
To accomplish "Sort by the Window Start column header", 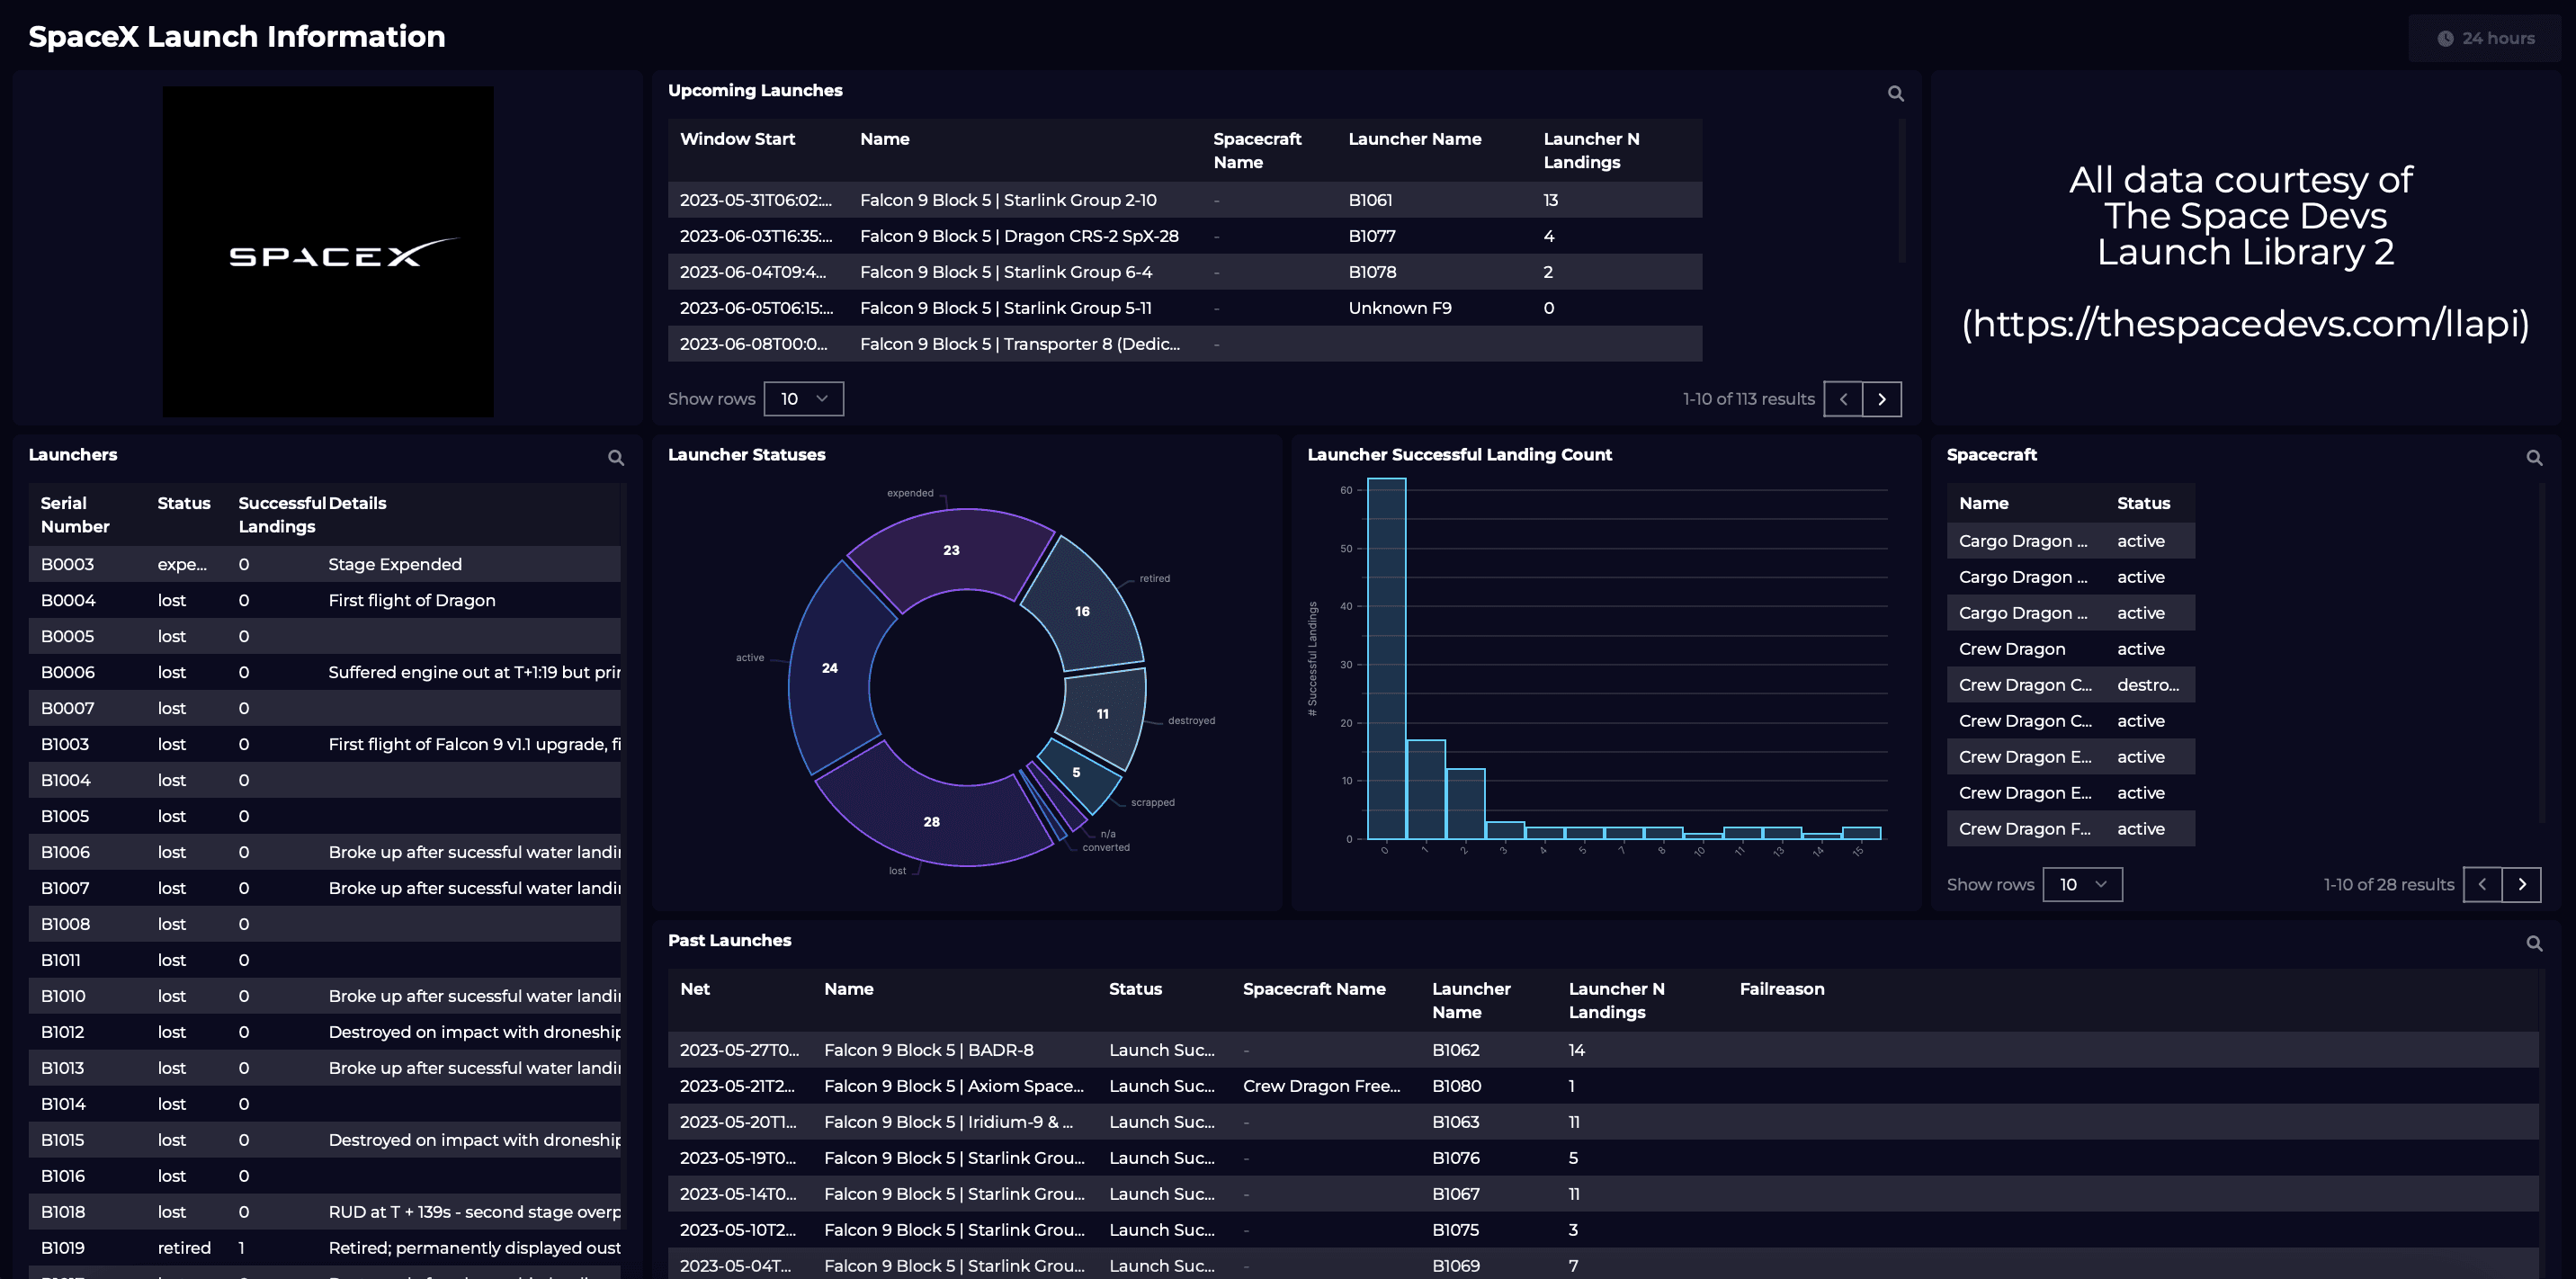I will point(737,139).
